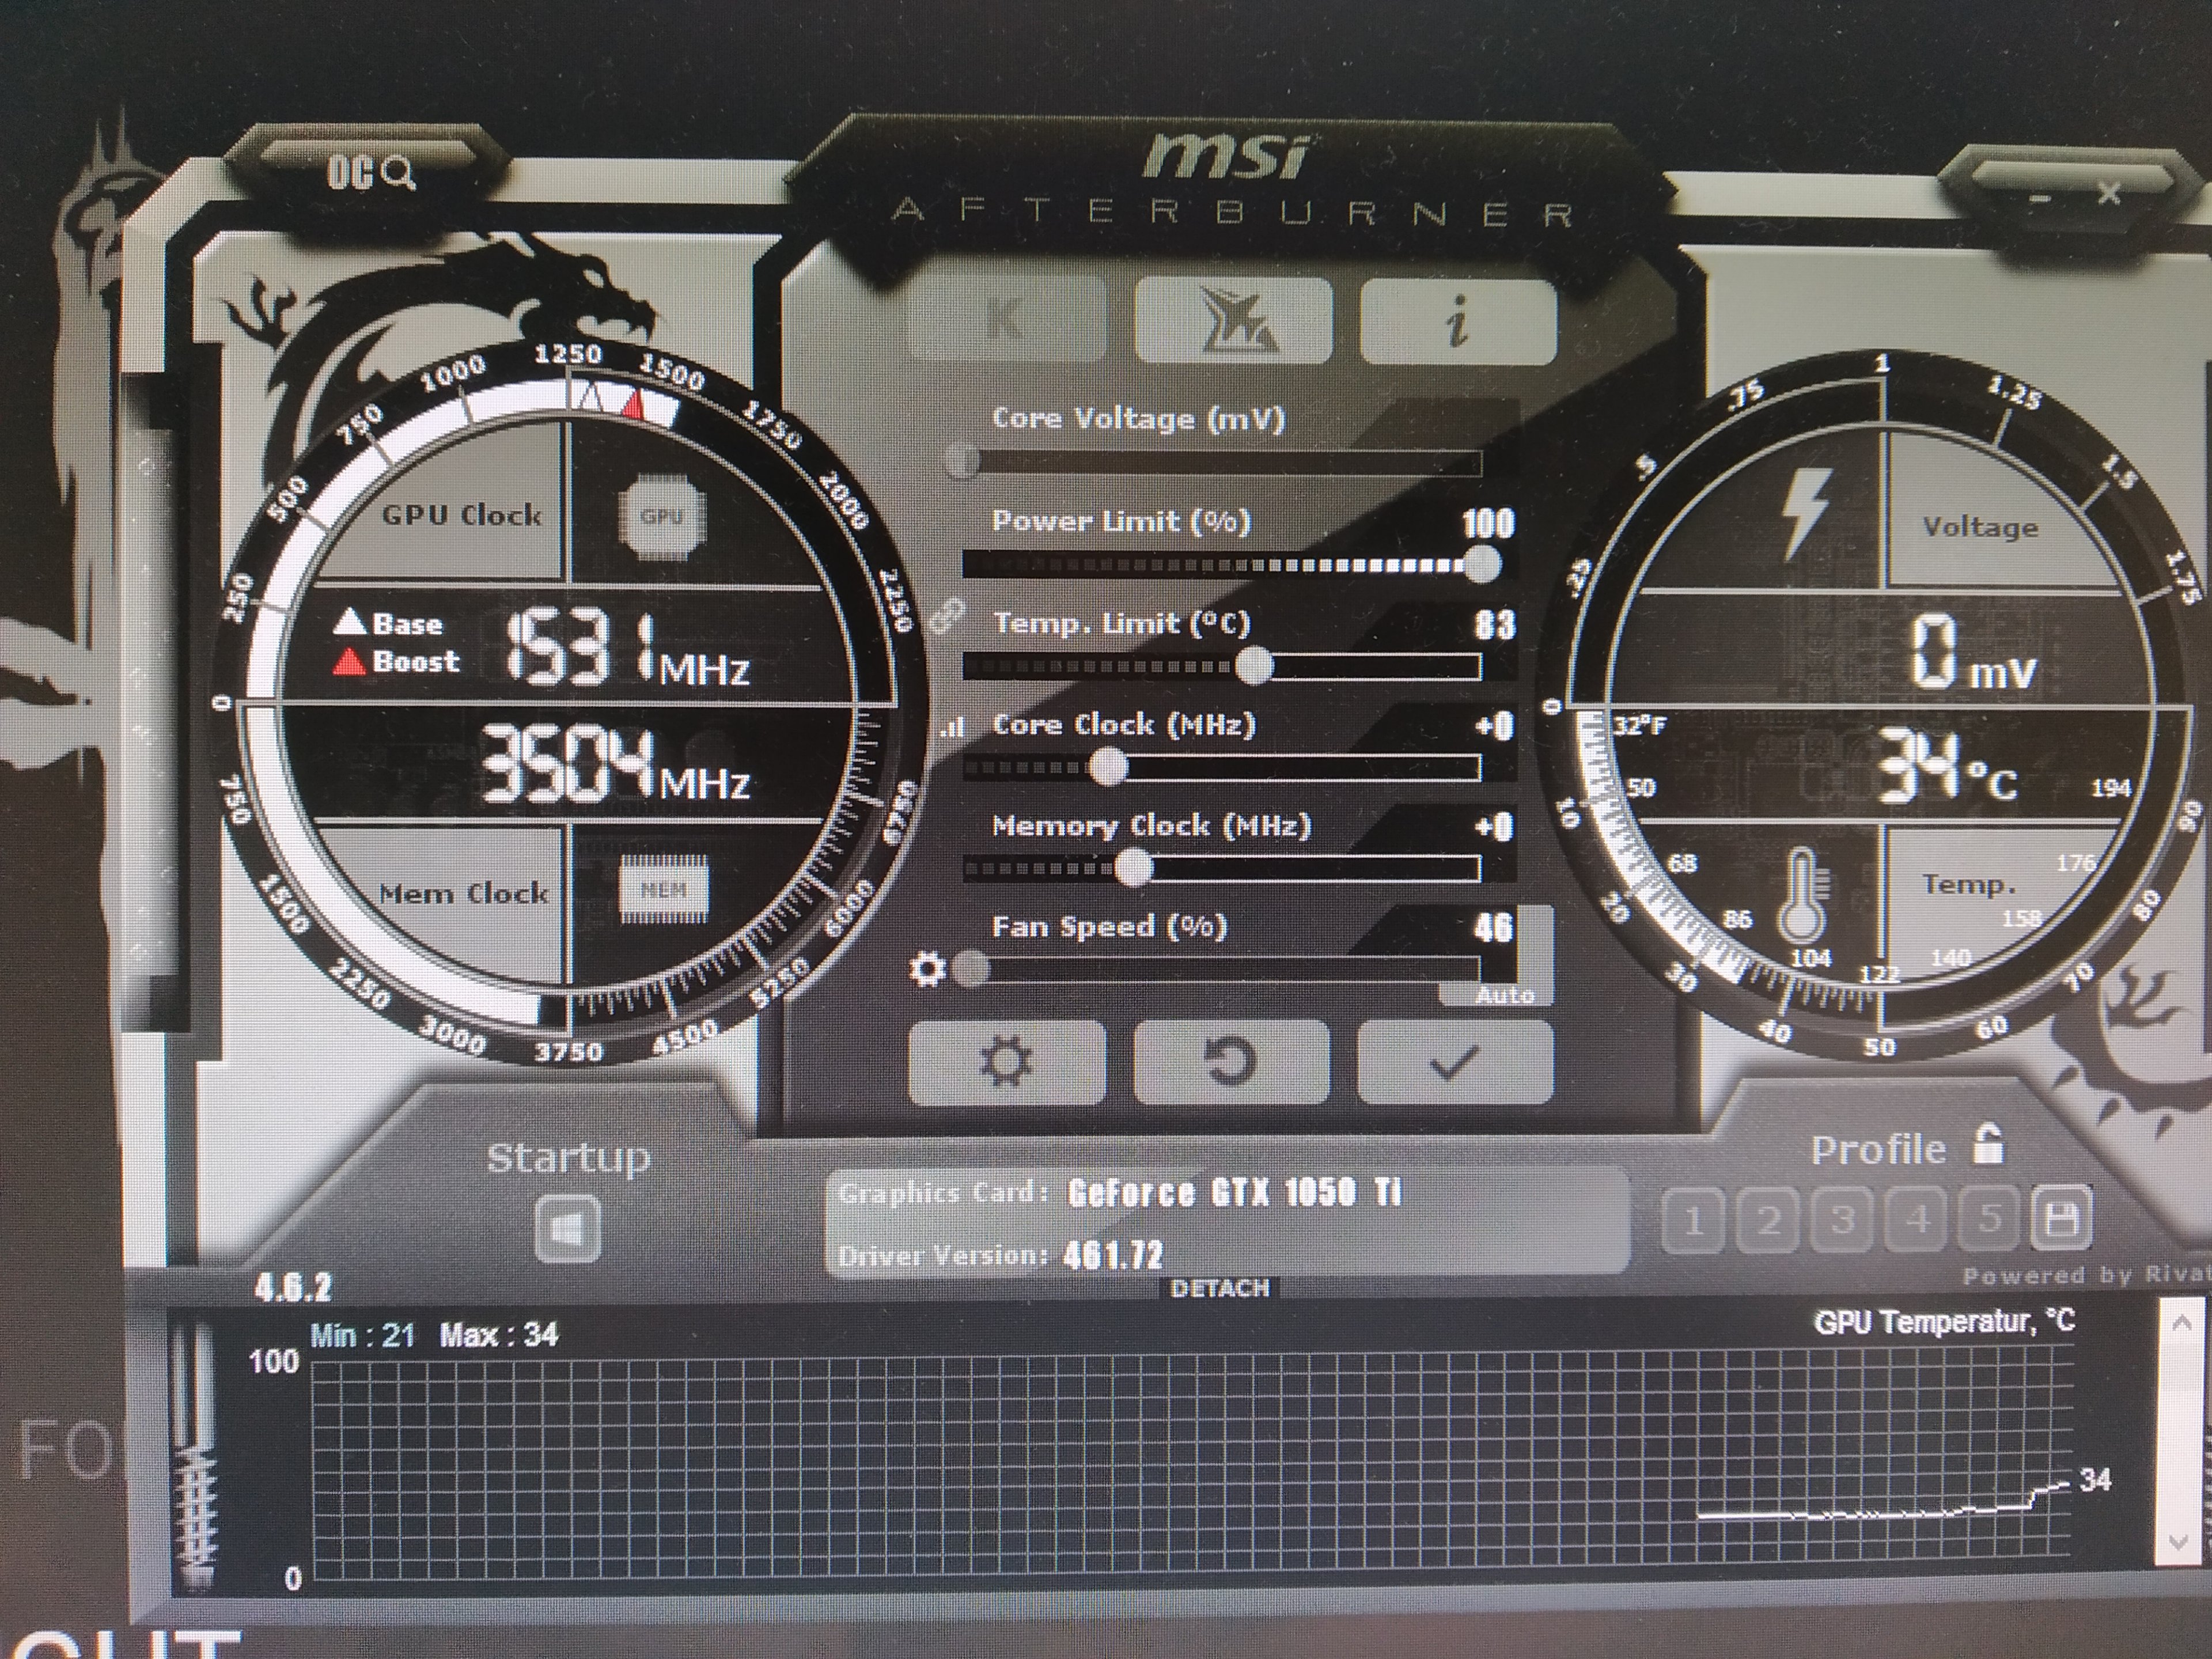Apply settings with the checkmark button
The image size is (2212, 1659).
[x=1455, y=1061]
